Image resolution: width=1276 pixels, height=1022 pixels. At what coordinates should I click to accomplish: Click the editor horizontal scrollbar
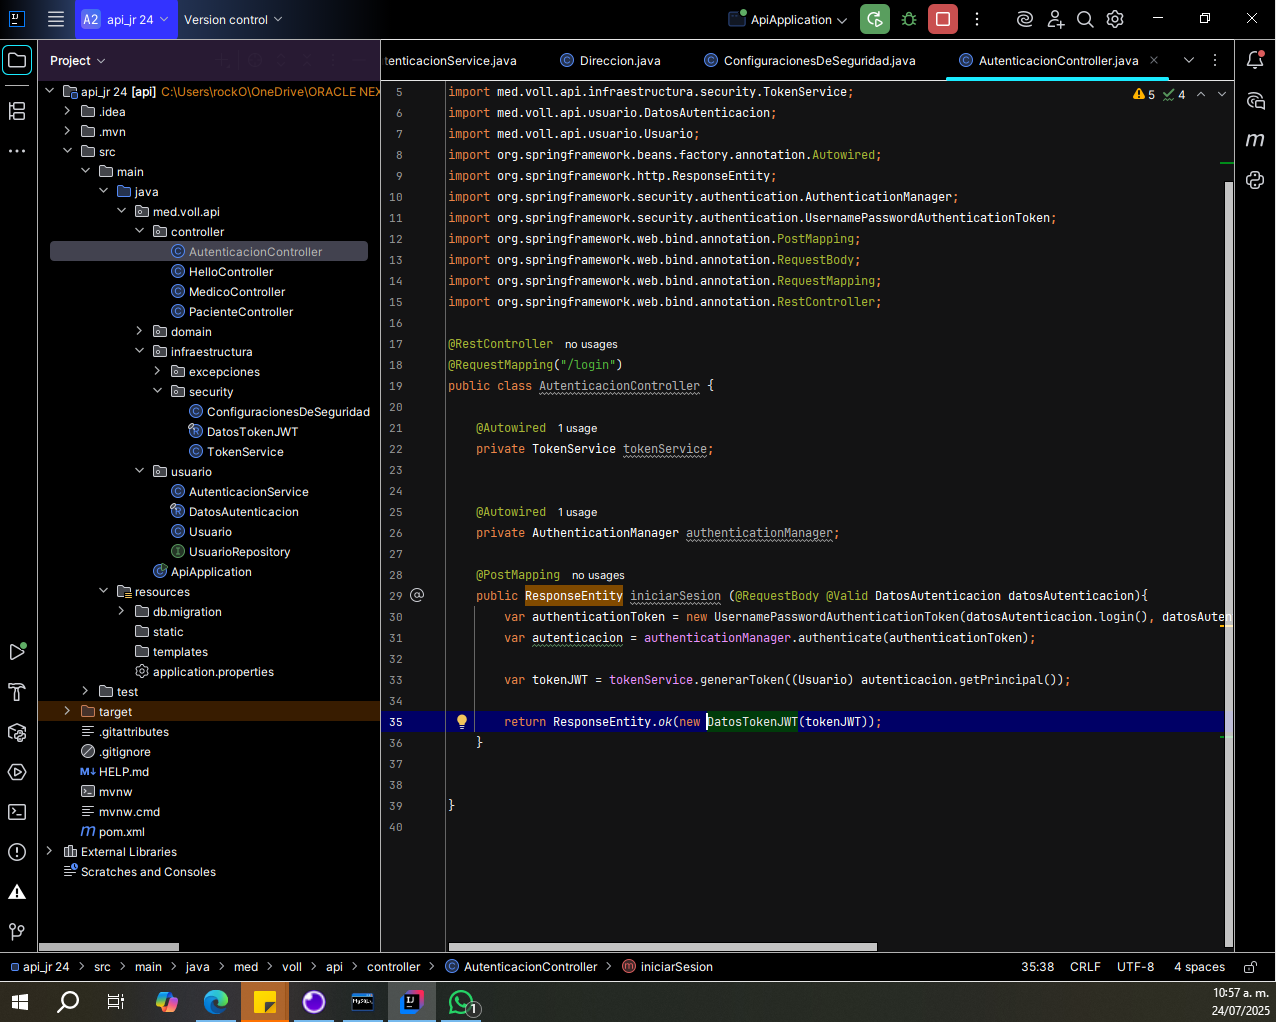click(x=663, y=946)
